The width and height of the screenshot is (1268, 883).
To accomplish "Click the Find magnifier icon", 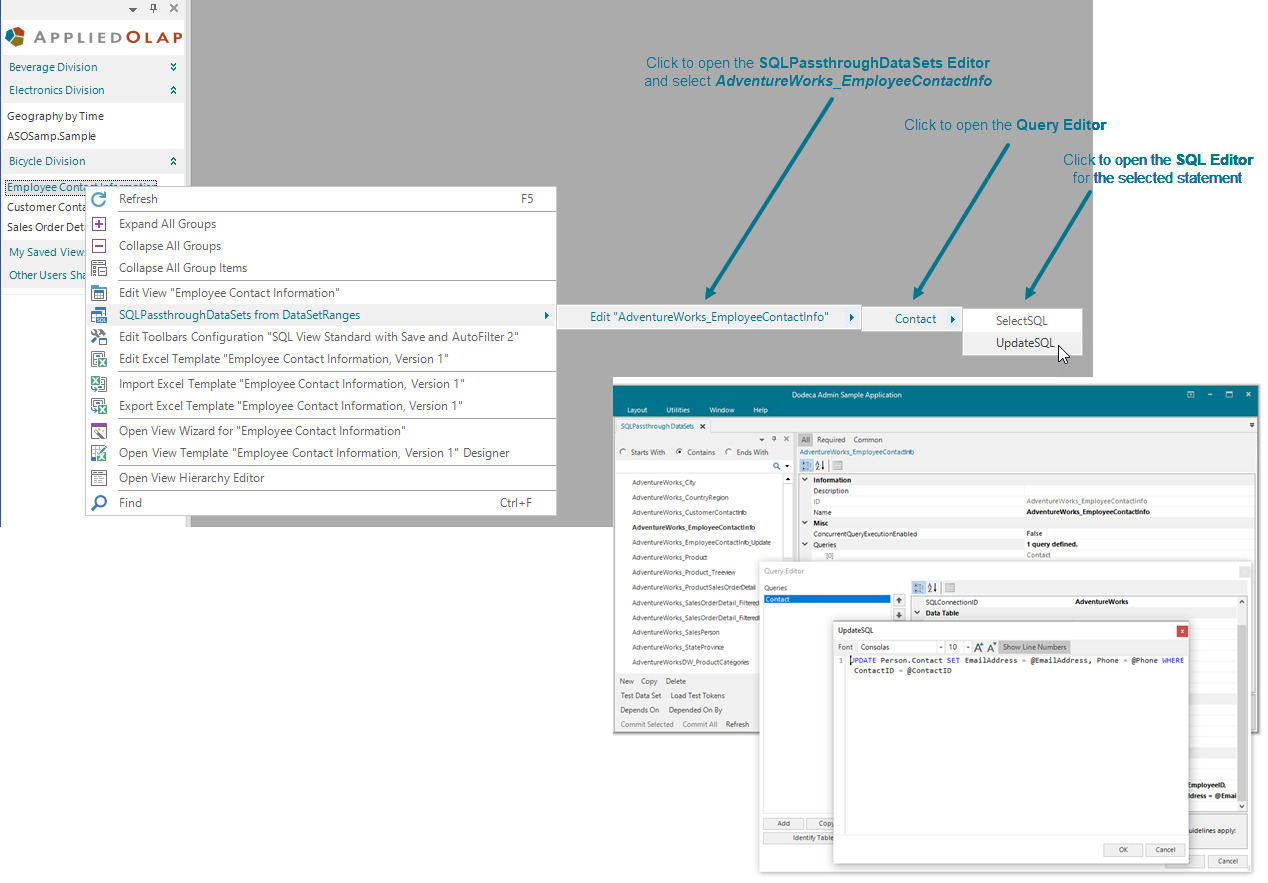I will (99, 503).
